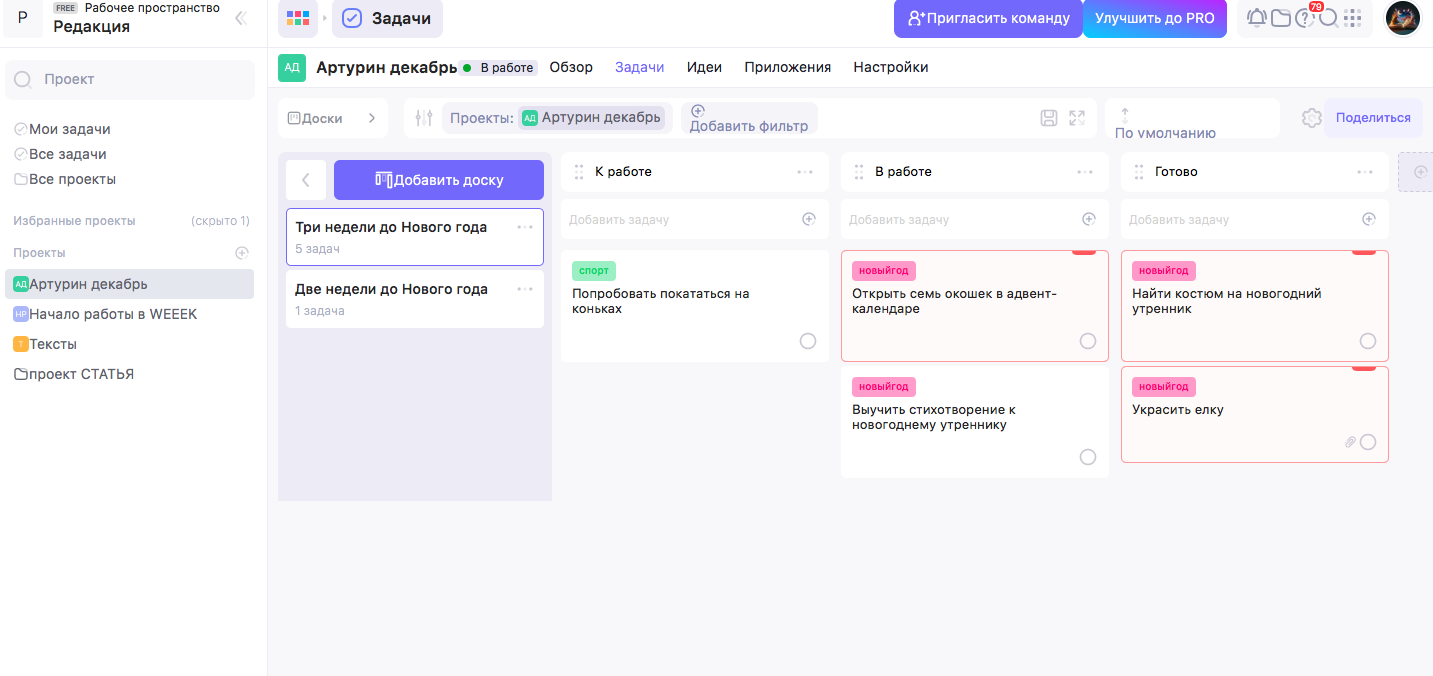Mark "Попробовать покататься на коньках" as complete
This screenshot has height=676, width=1433.
coord(808,341)
